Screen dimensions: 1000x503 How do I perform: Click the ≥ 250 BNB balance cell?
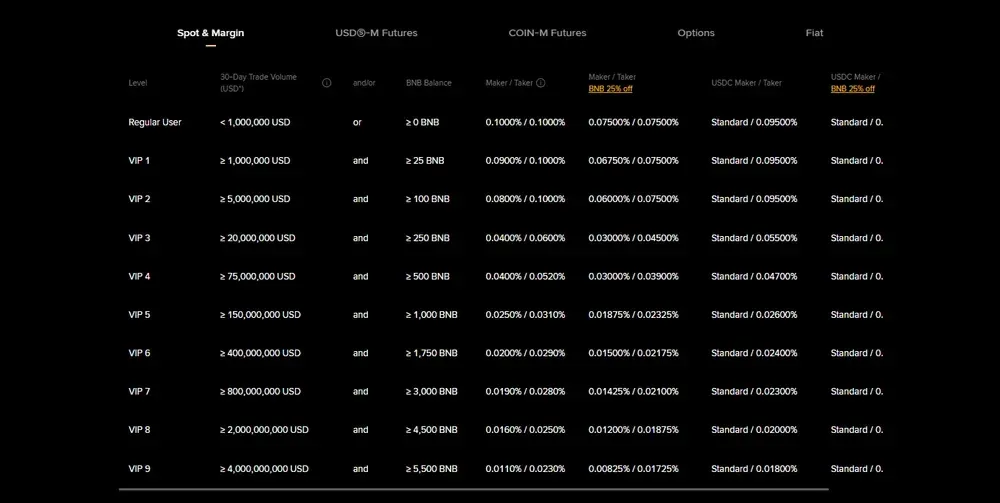point(427,238)
